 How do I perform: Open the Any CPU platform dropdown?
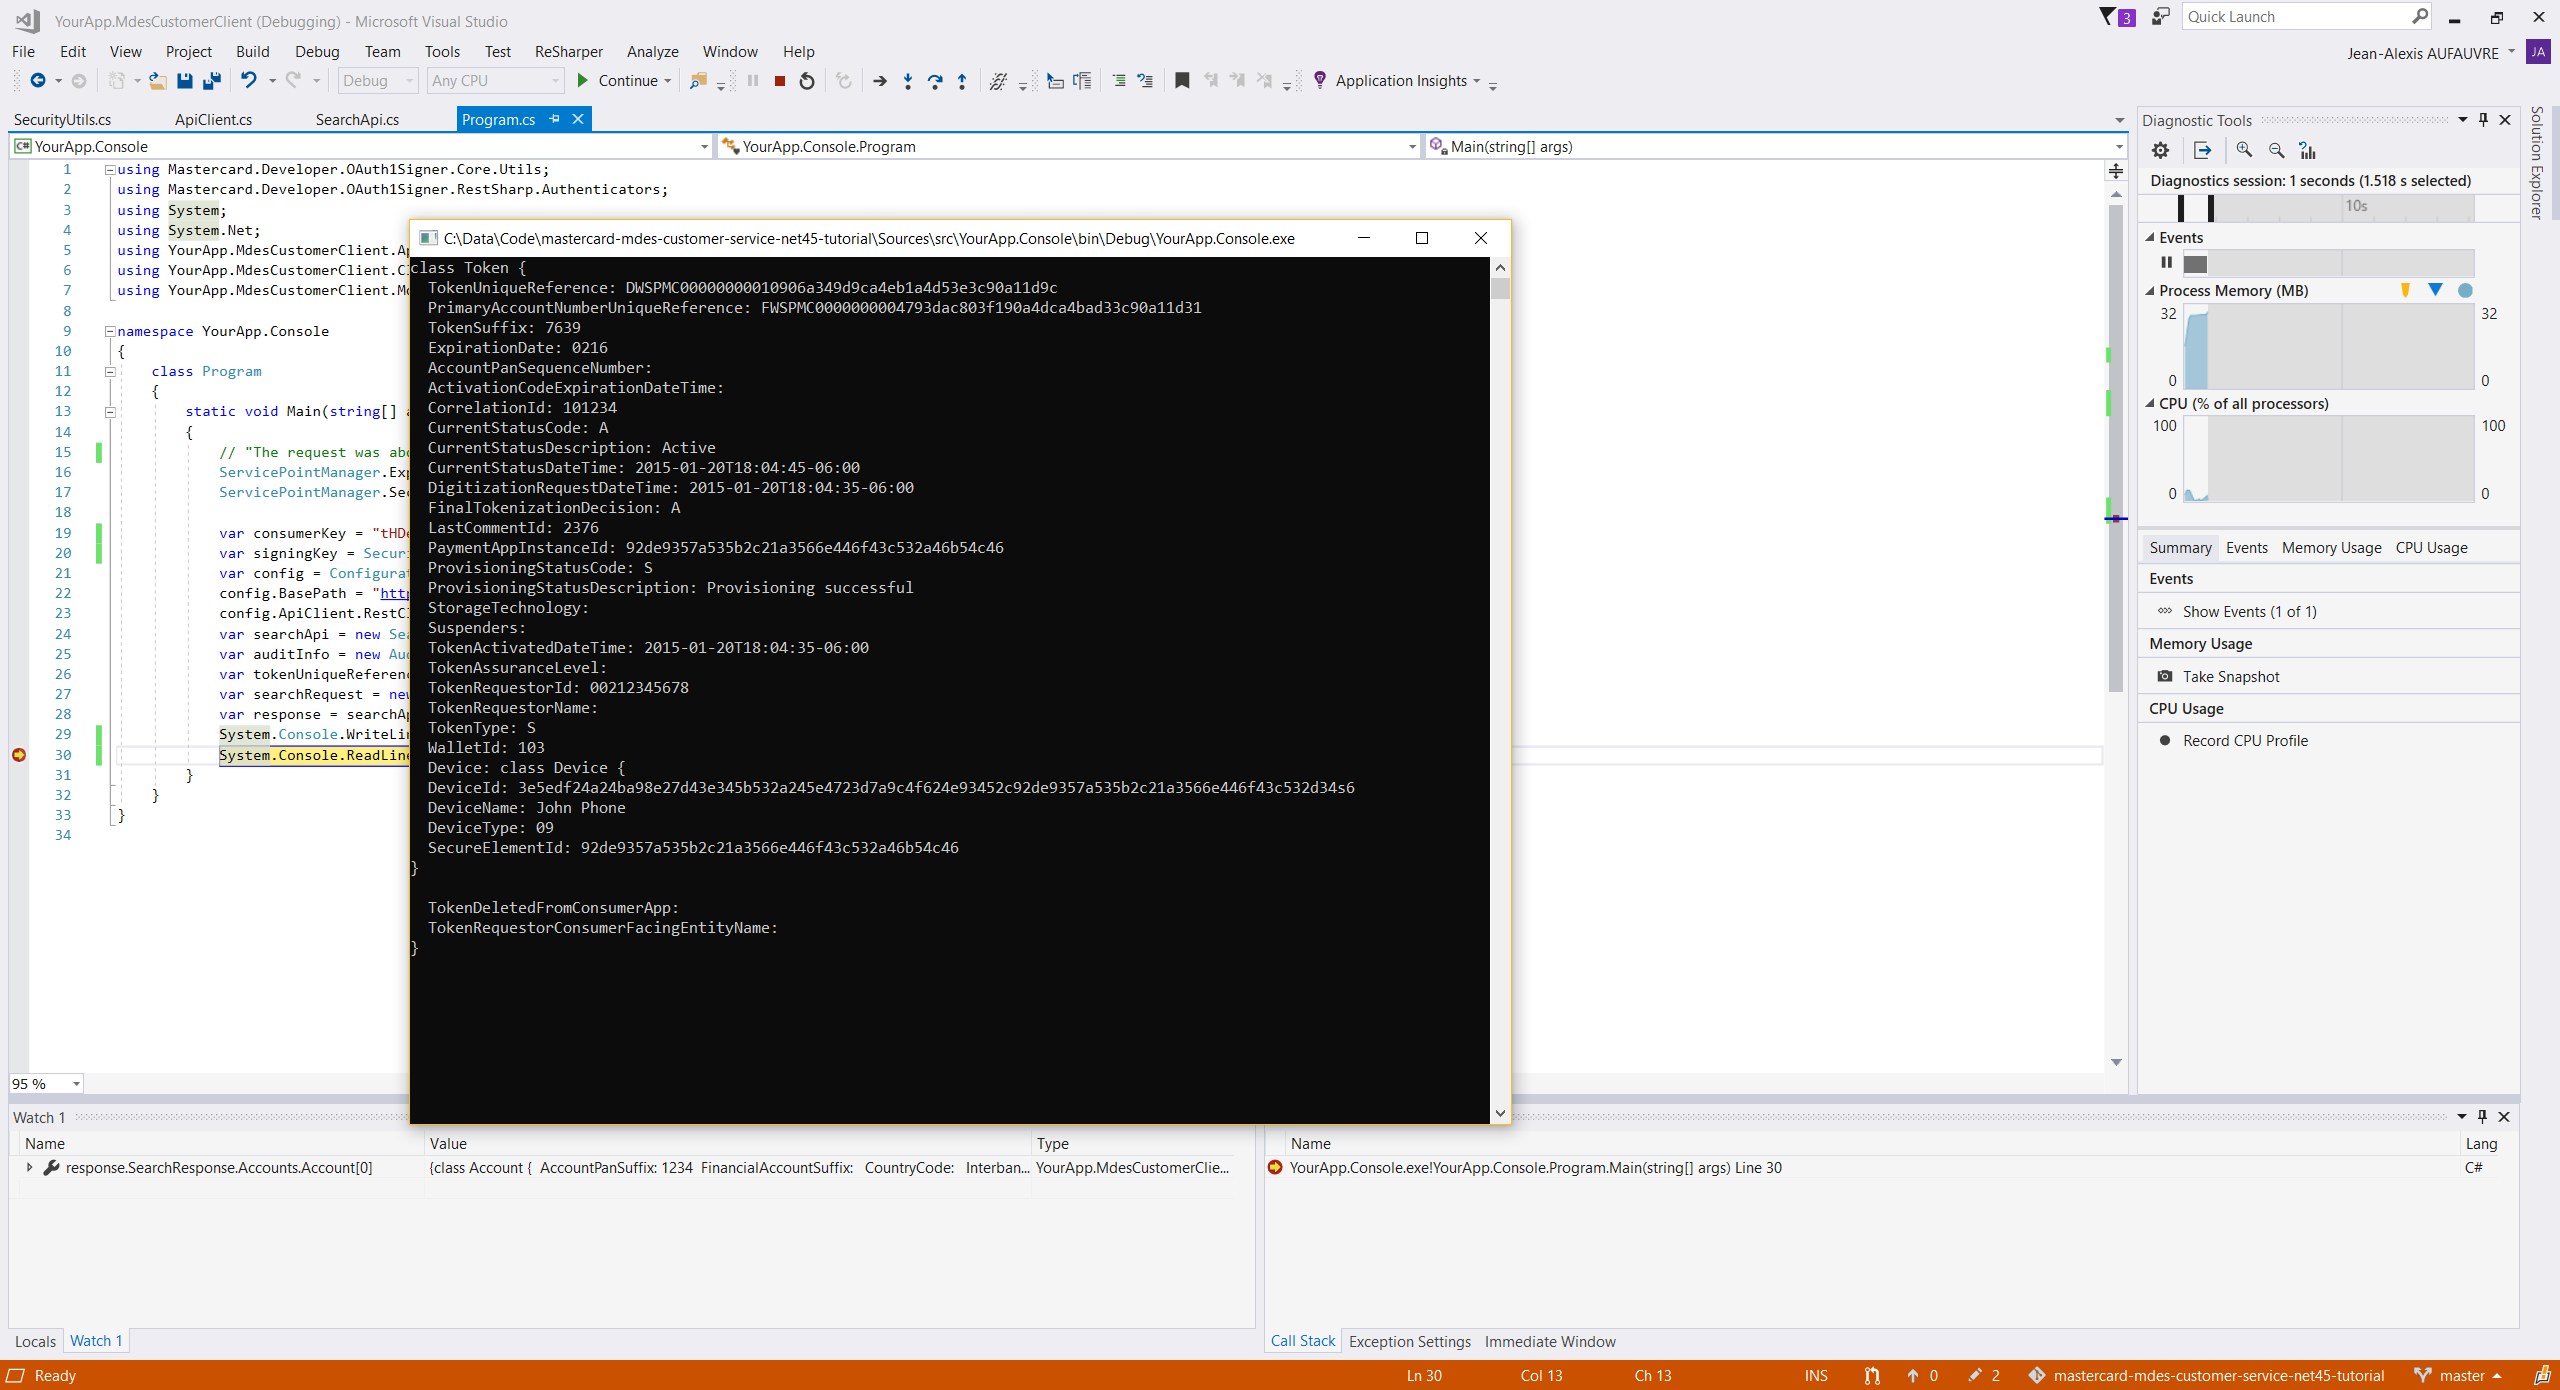tap(495, 81)
